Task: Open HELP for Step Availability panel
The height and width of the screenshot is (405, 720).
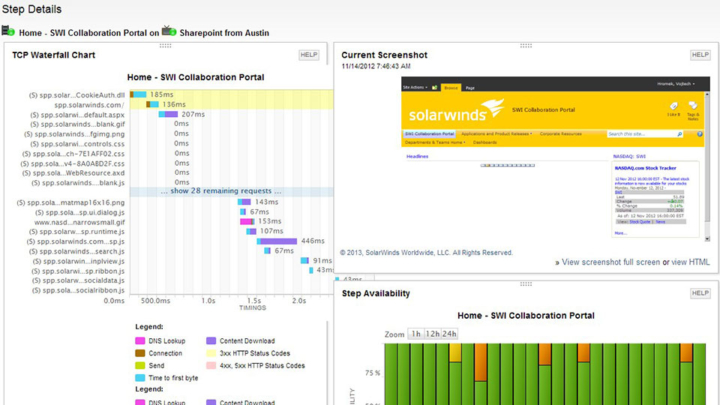Action: 700,293
